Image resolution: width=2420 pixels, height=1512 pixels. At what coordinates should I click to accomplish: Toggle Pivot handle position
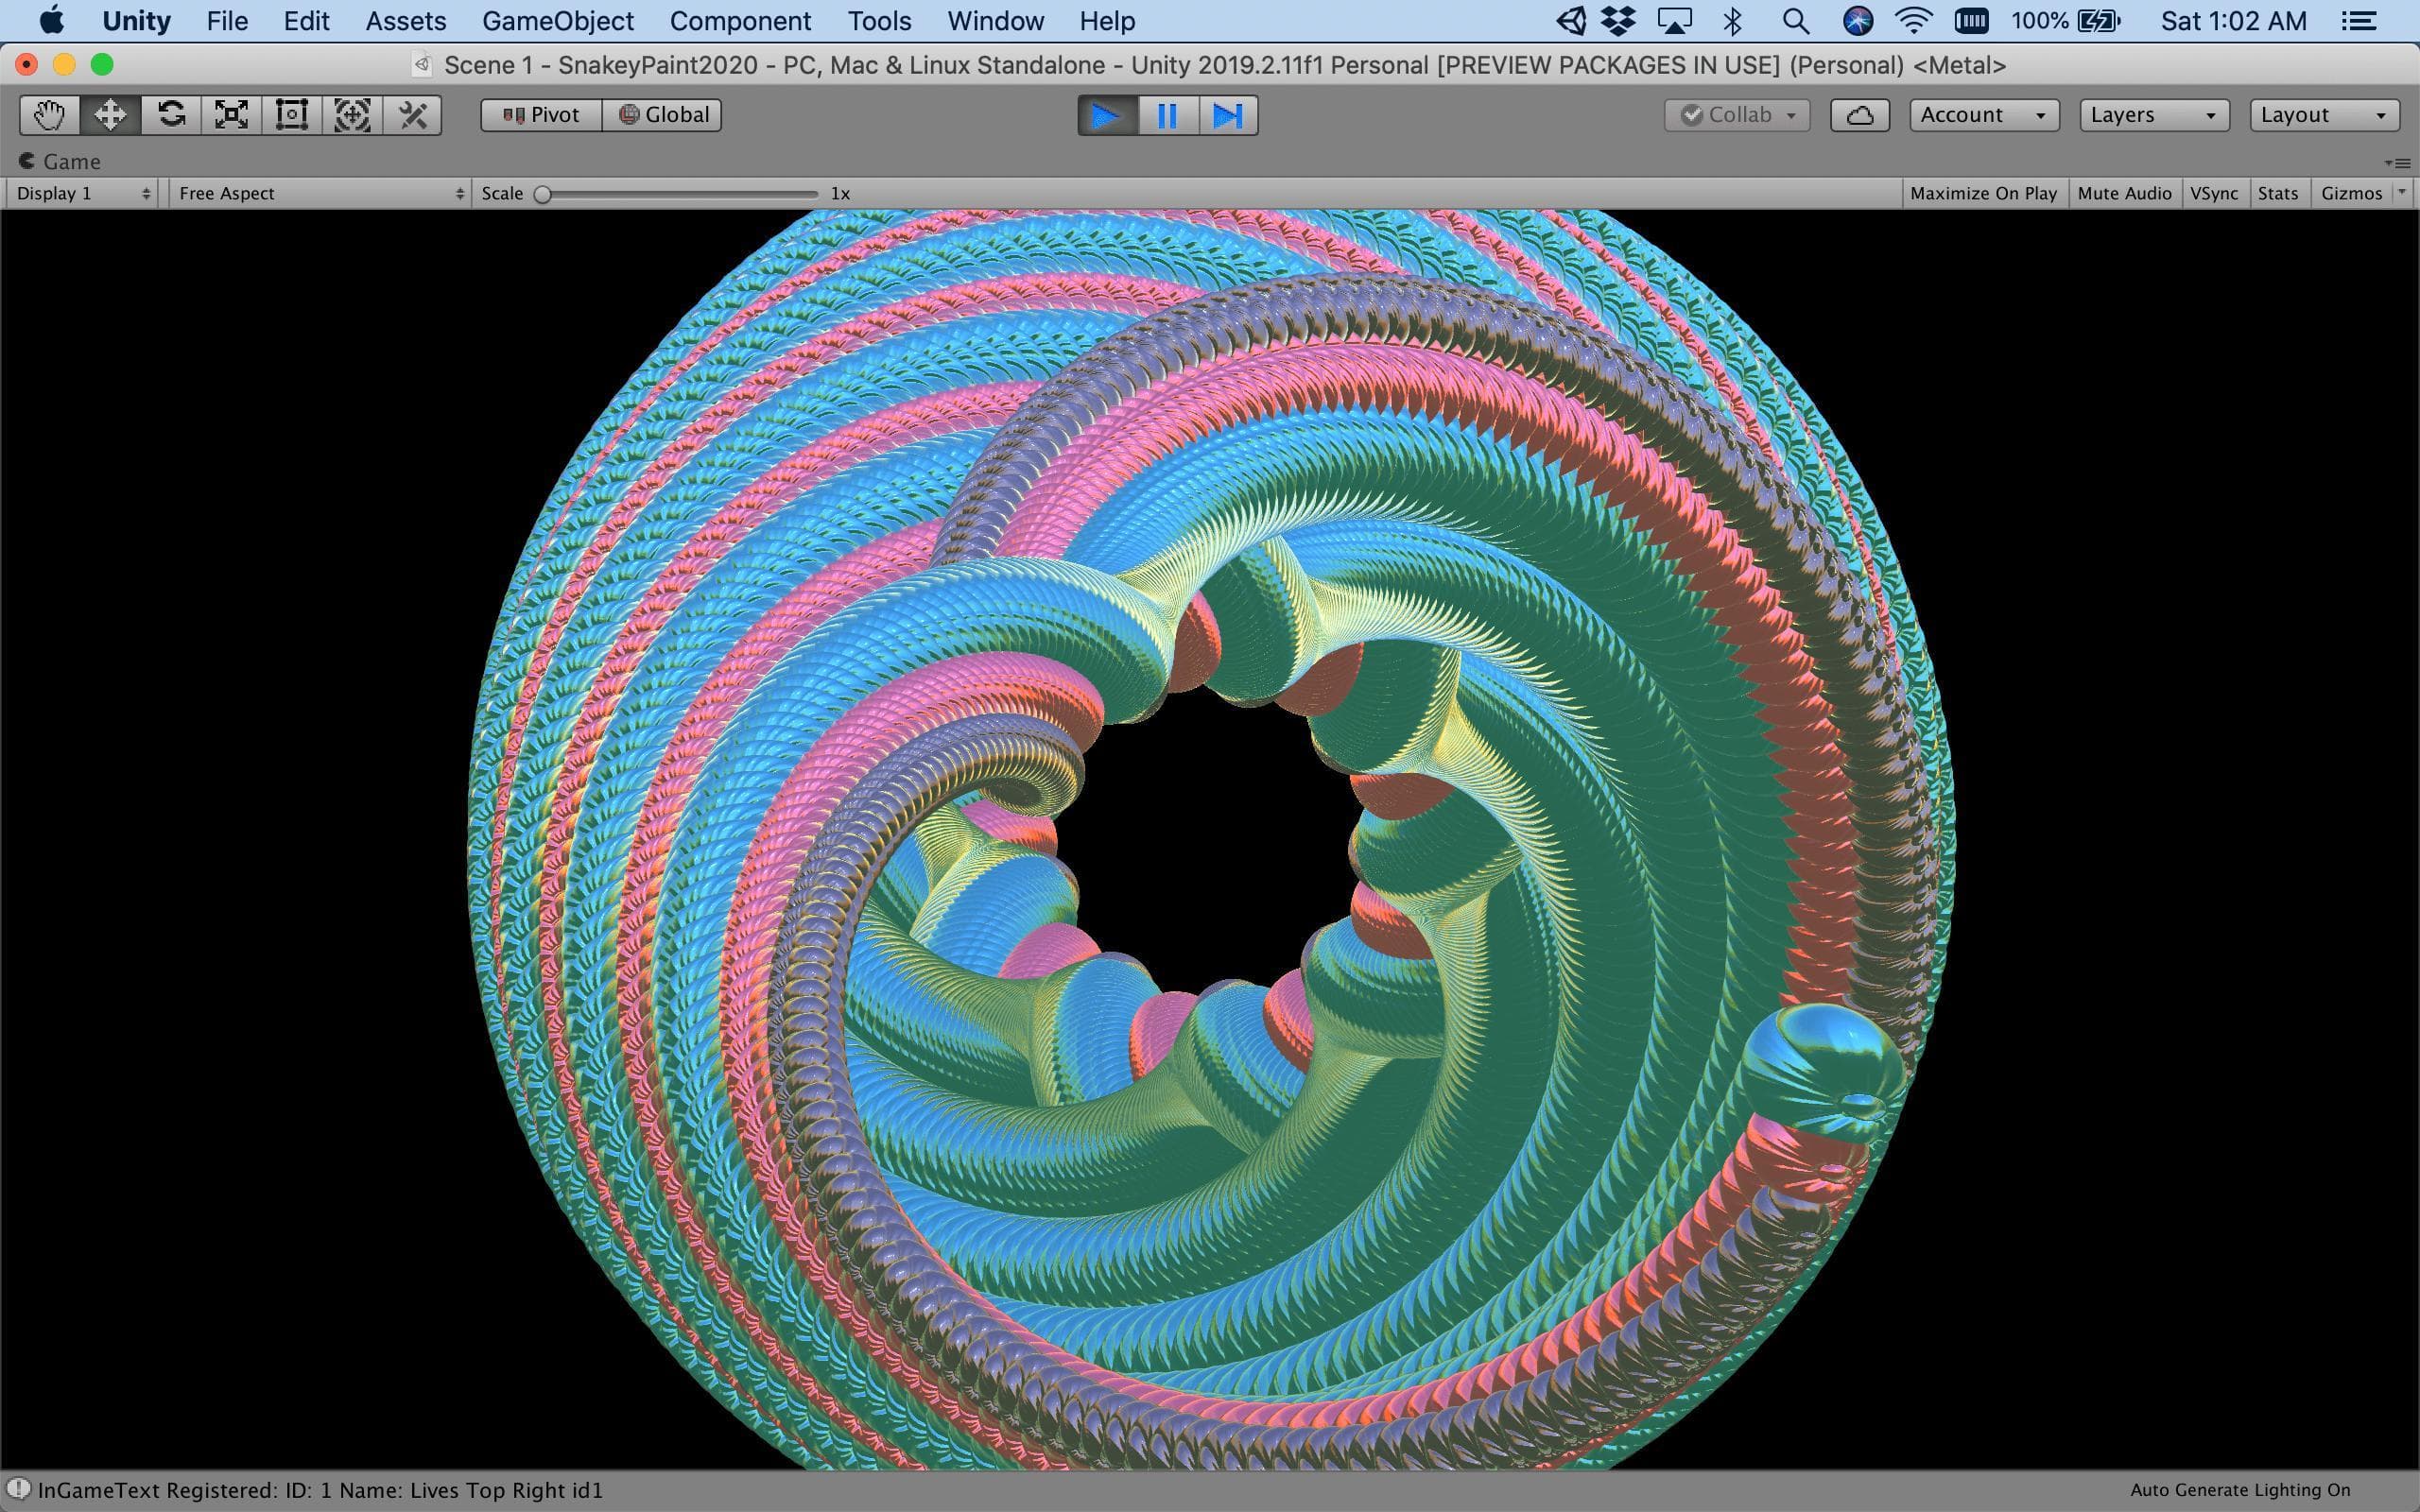[x=541, y=115]
